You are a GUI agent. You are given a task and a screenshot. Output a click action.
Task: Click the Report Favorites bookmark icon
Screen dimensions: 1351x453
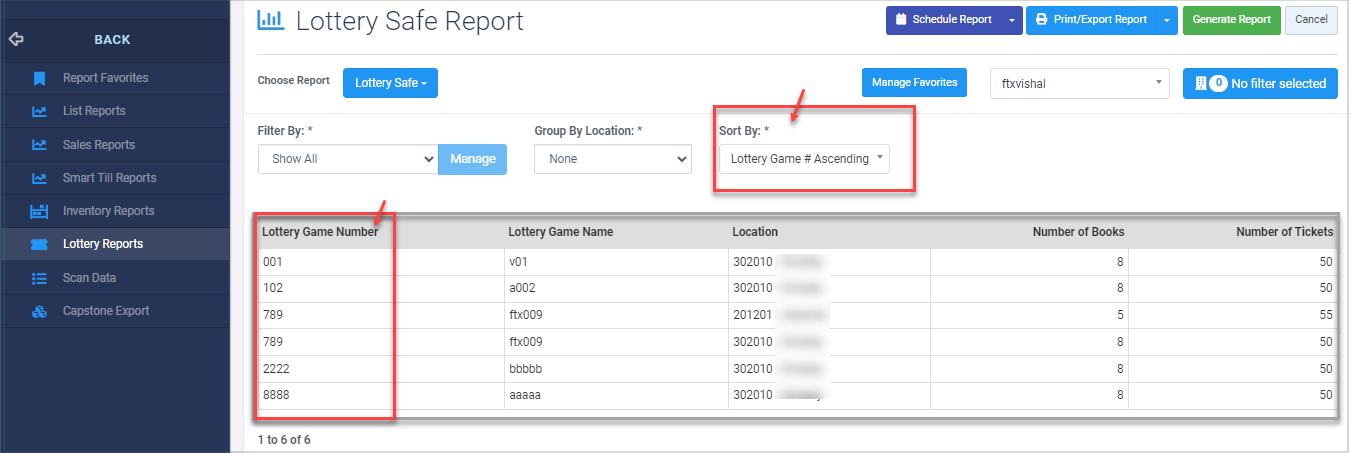tap(39, 78)
